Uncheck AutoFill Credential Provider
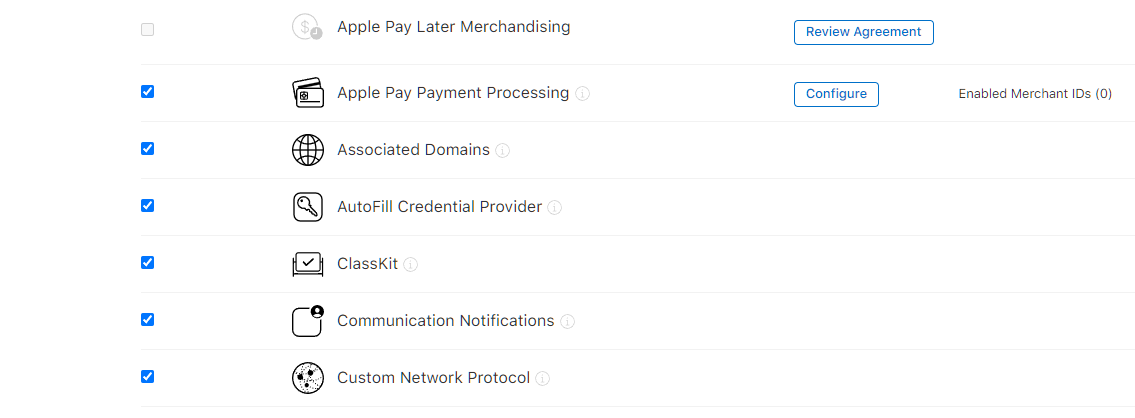The image size is (1135, 418). click(x=148, y=206)
